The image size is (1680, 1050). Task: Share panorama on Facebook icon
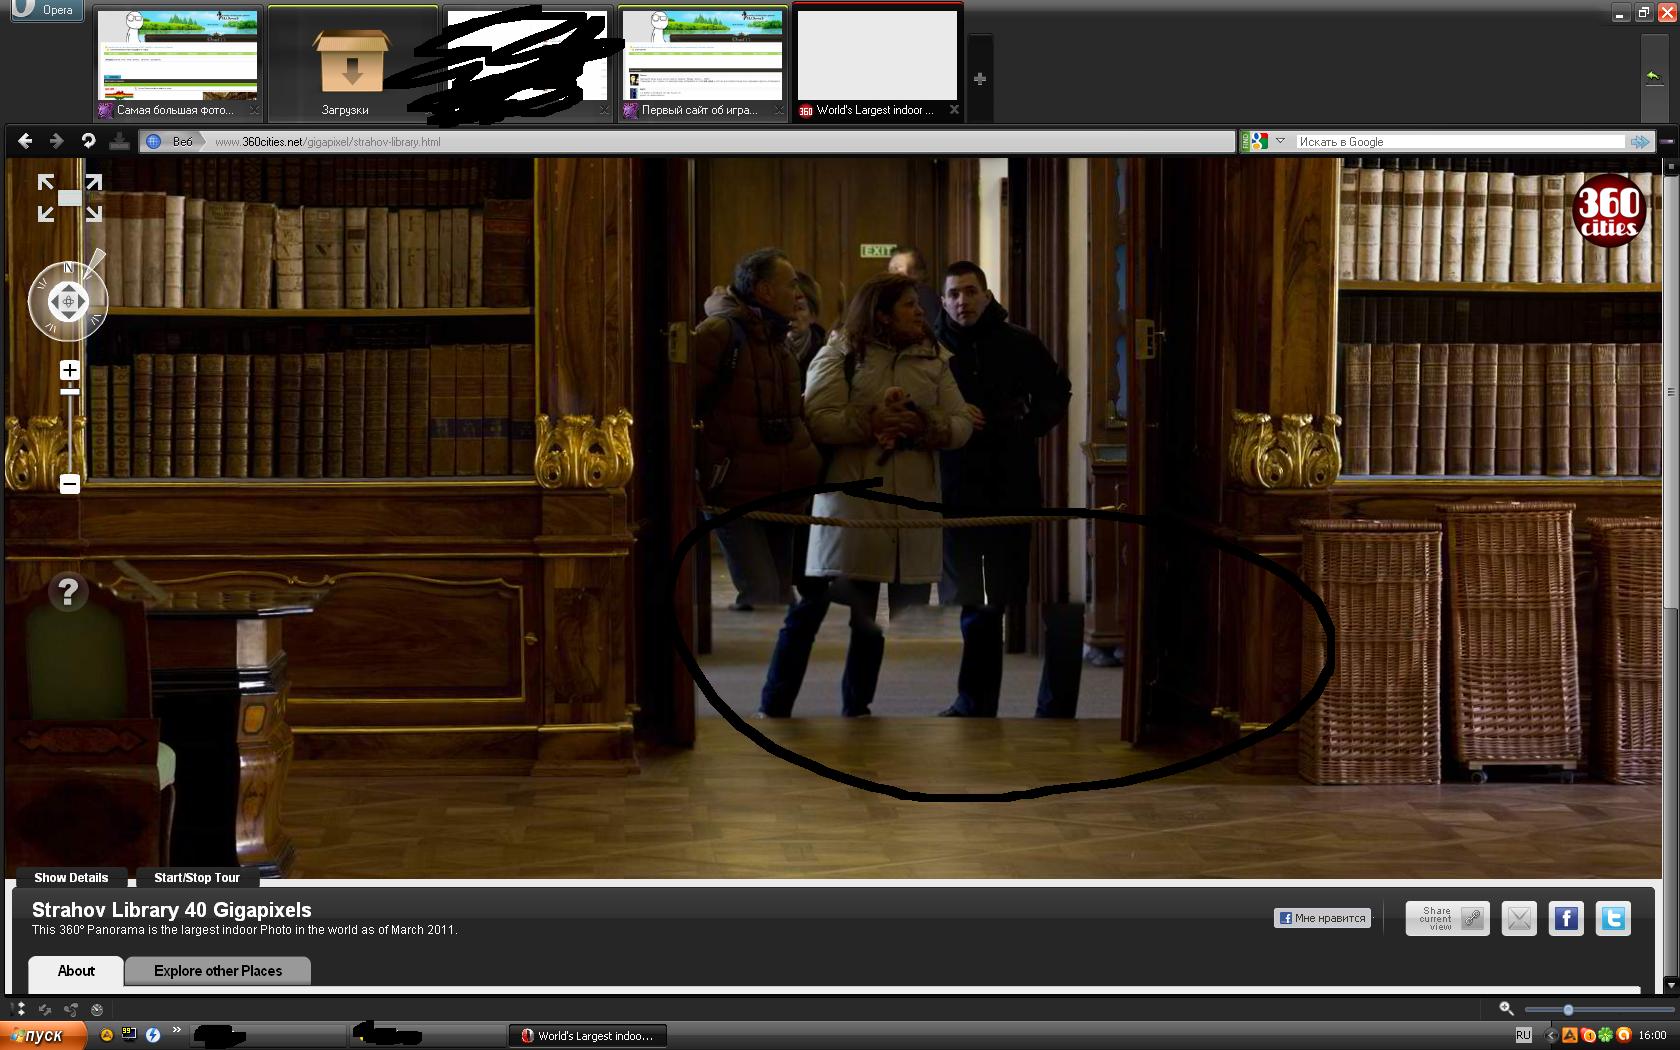(1565, 918)
